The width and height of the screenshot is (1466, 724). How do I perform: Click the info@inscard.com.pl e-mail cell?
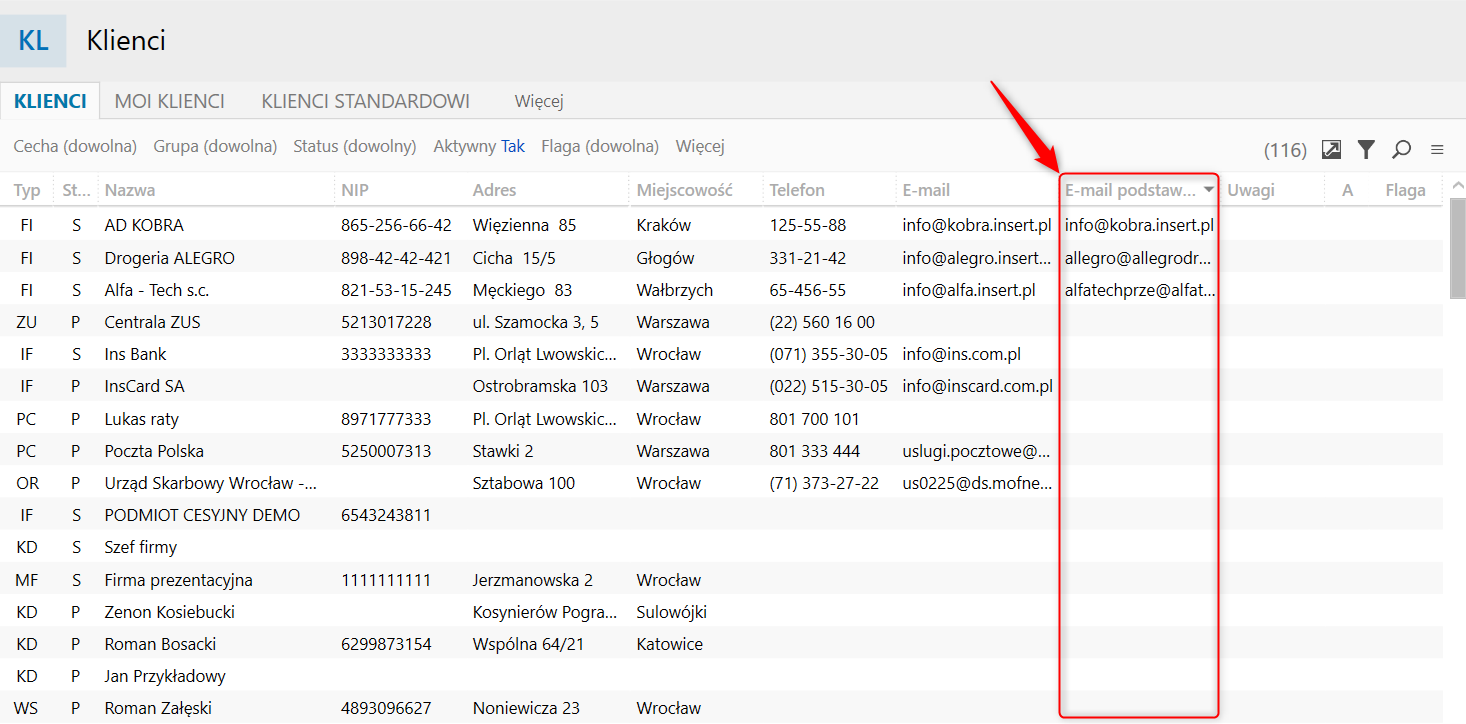978,386
